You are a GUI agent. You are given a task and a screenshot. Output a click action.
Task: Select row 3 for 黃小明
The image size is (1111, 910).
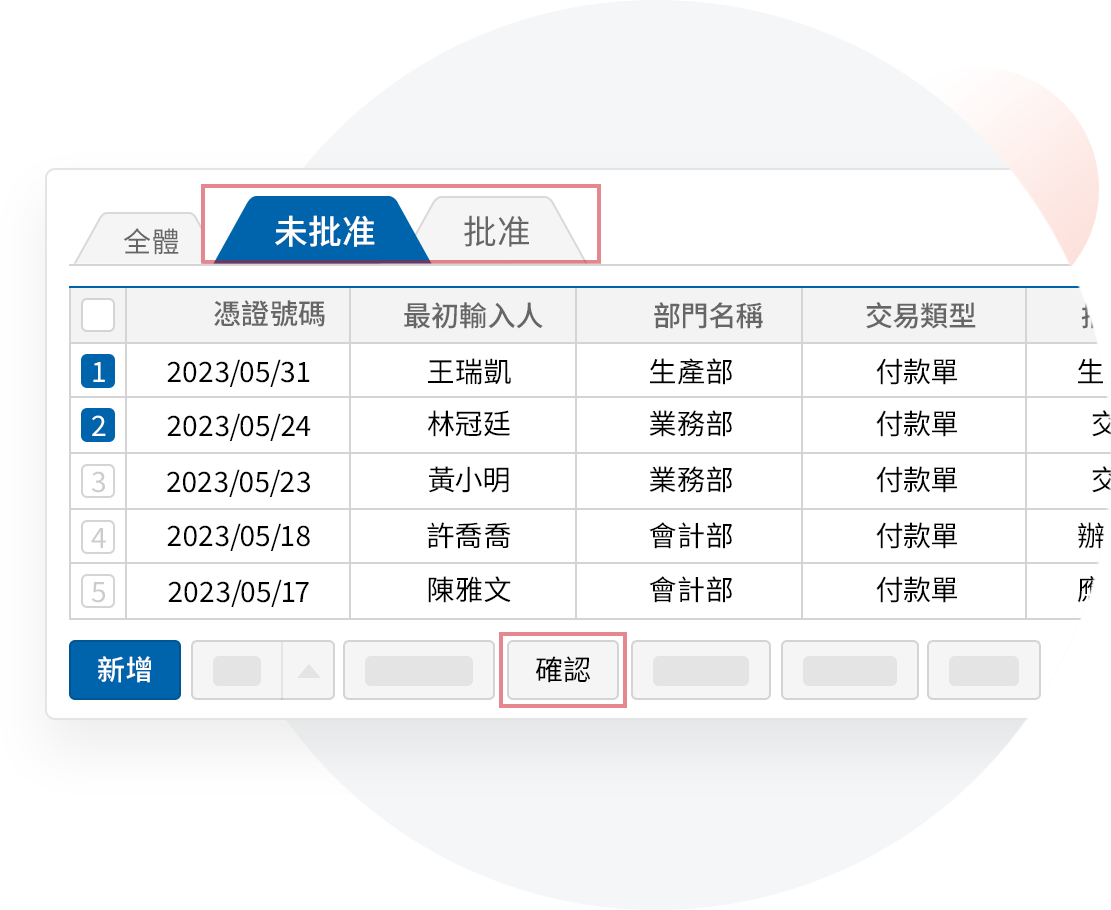[97, 480]
